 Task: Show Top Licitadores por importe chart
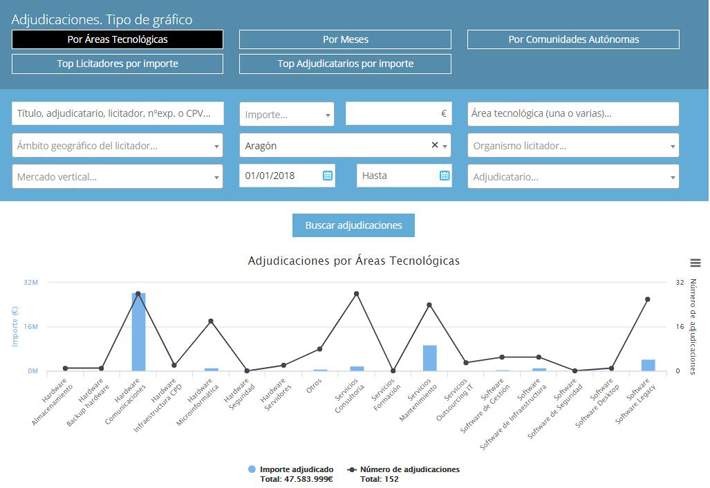coord(117,64)
